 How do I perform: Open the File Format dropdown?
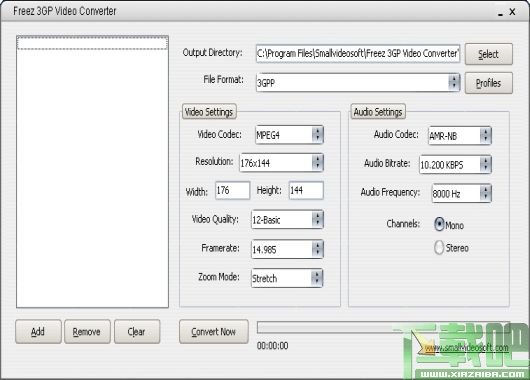click(x=358, y=82)
